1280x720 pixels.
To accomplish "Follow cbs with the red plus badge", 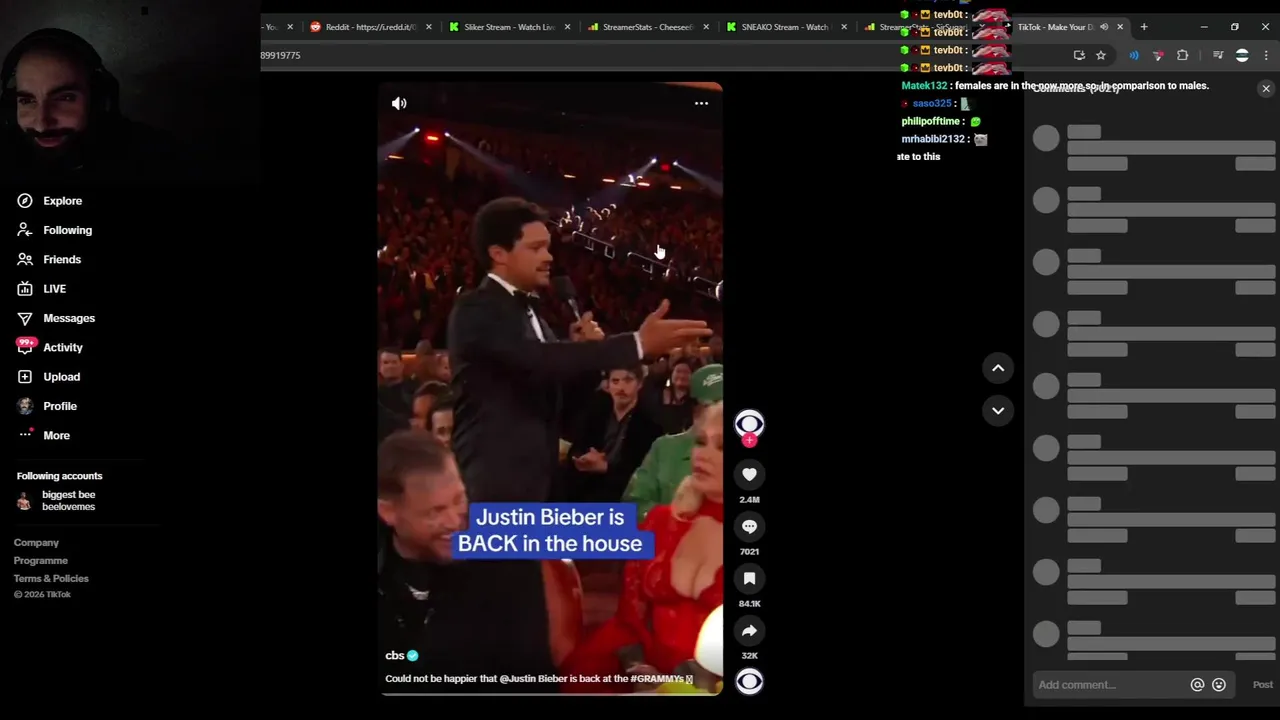I will [749, 440].
